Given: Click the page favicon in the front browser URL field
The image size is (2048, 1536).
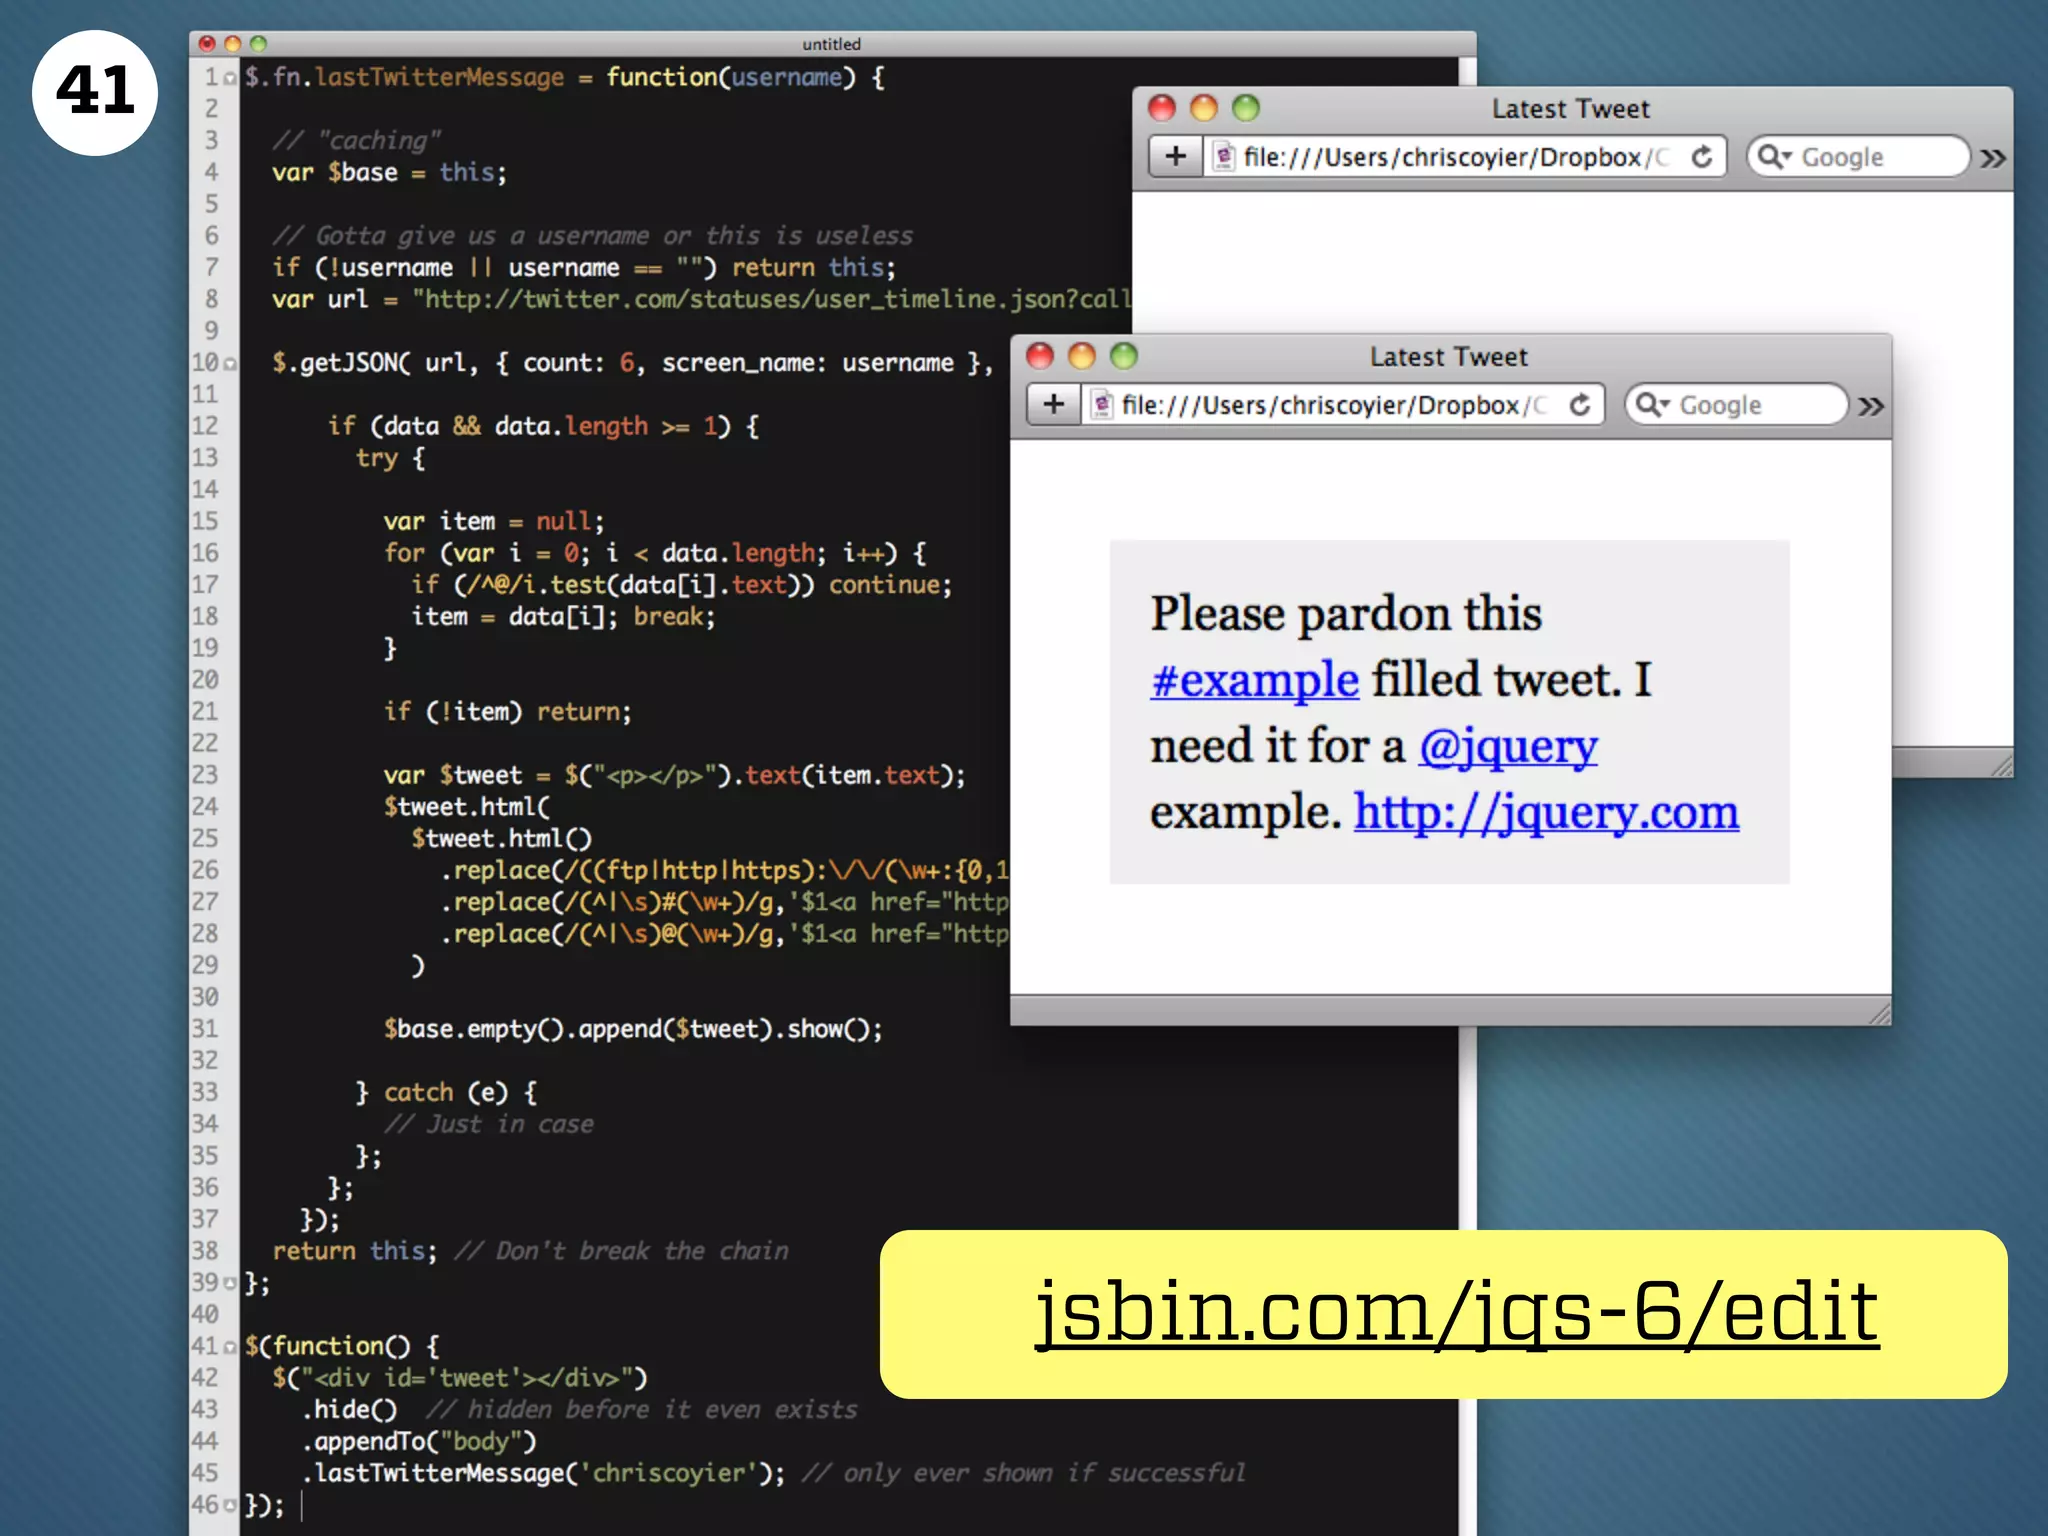Looking at the screenshot, I should (1102, 405).
